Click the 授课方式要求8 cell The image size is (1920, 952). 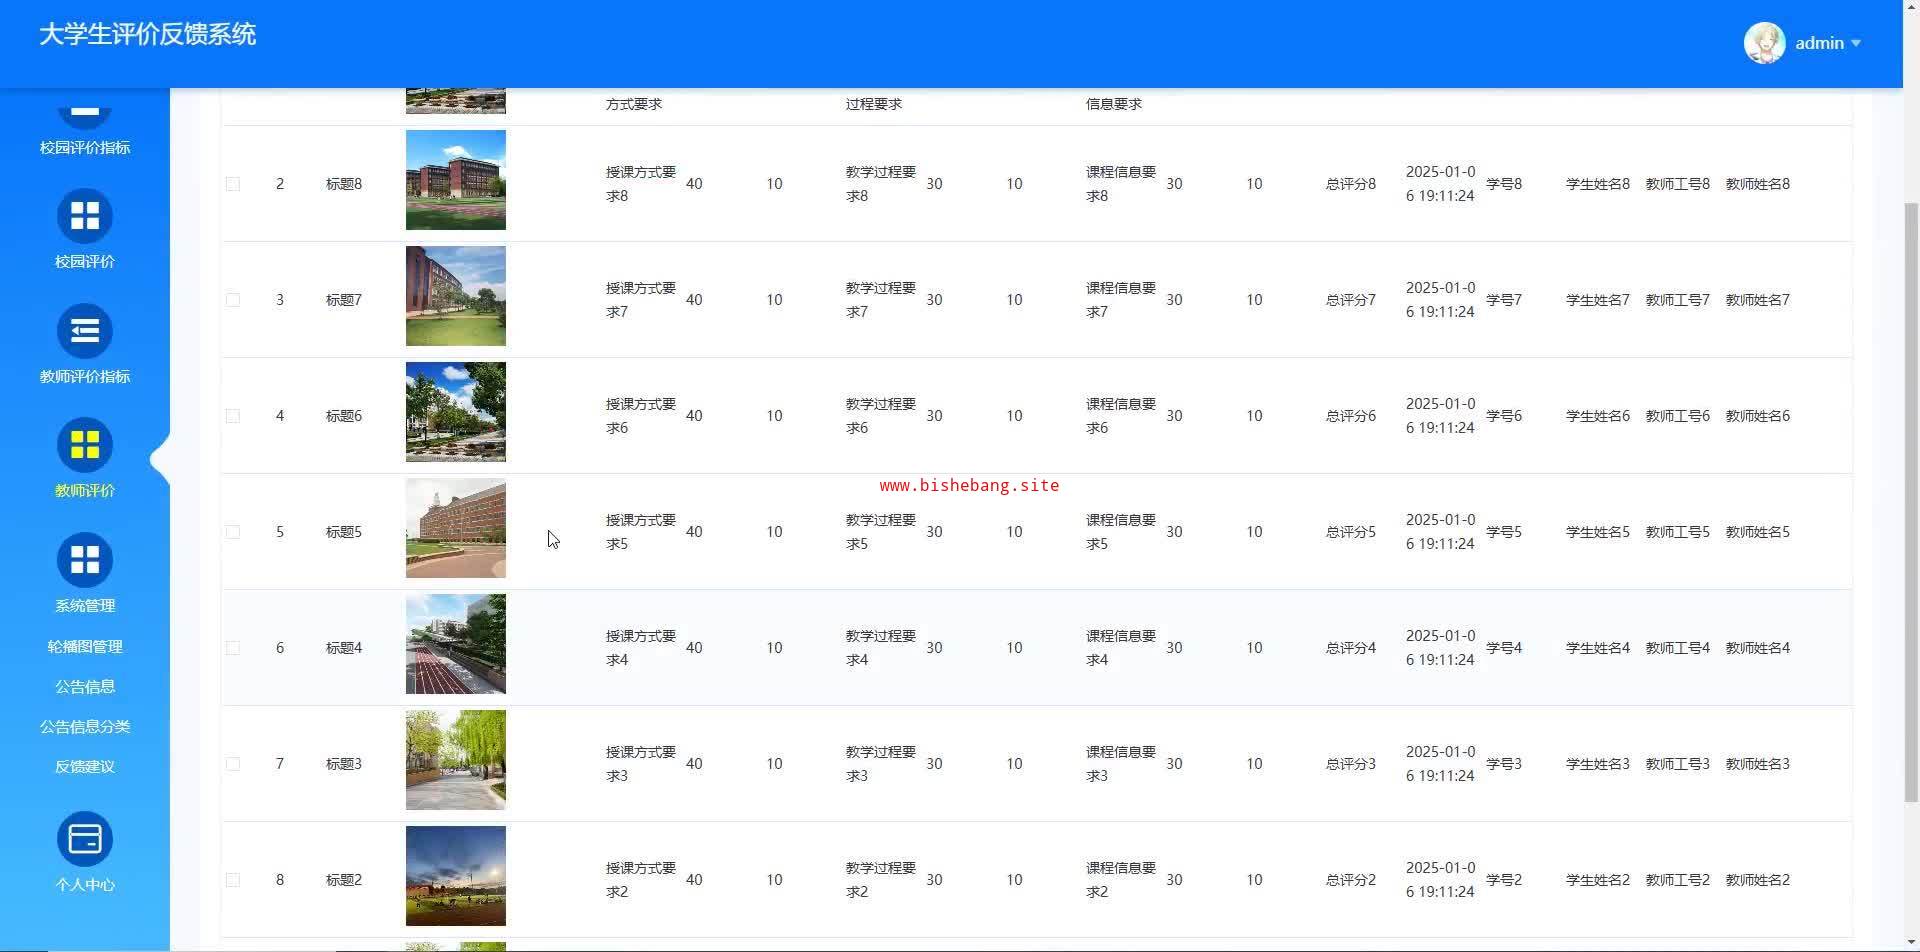coord(641,184)
